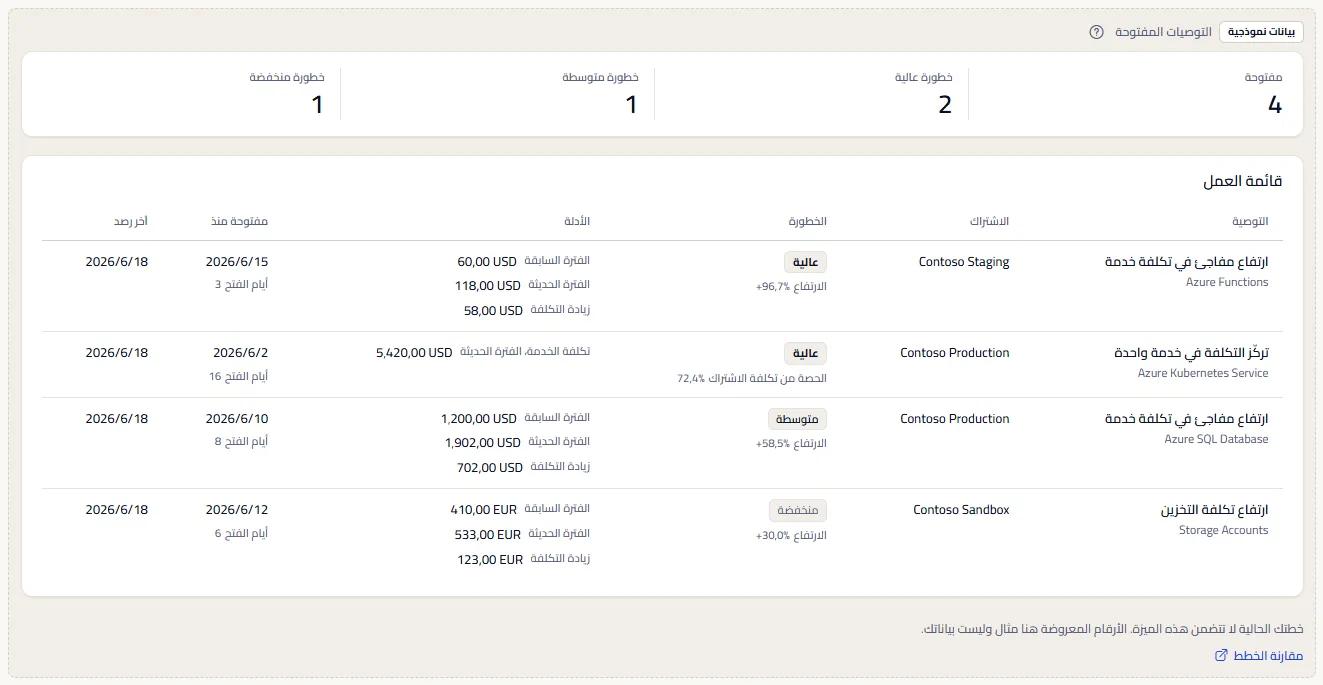Image resolution: width=1323 pixels, height=685 pixels.
Task: Click Contoso Production in the Azure SQL Database row
Action: (955, 419)
